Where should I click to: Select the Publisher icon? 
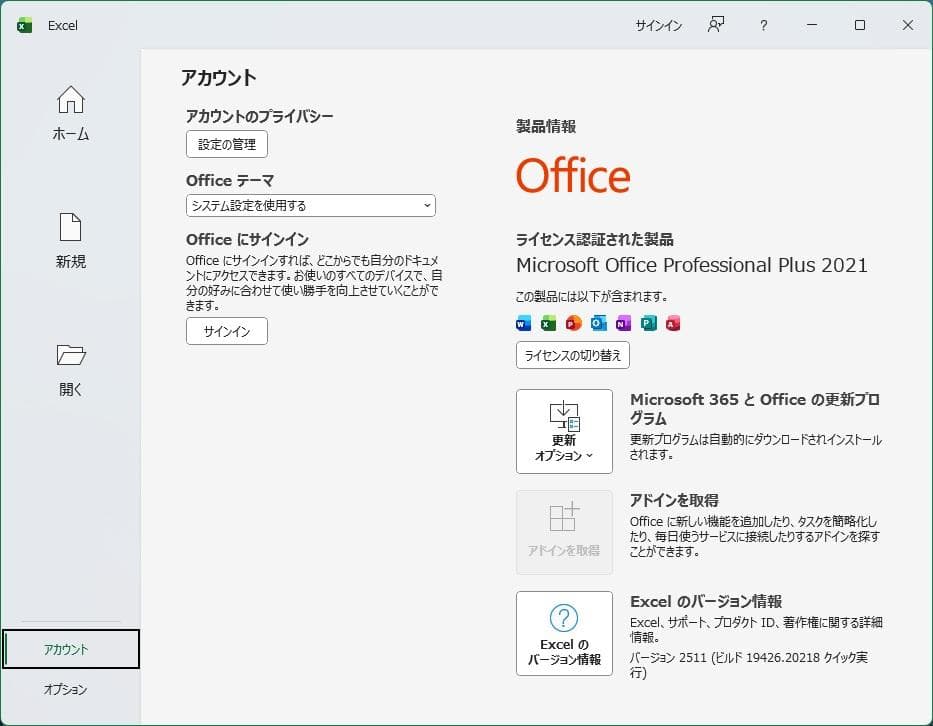[x=646, y=323]
